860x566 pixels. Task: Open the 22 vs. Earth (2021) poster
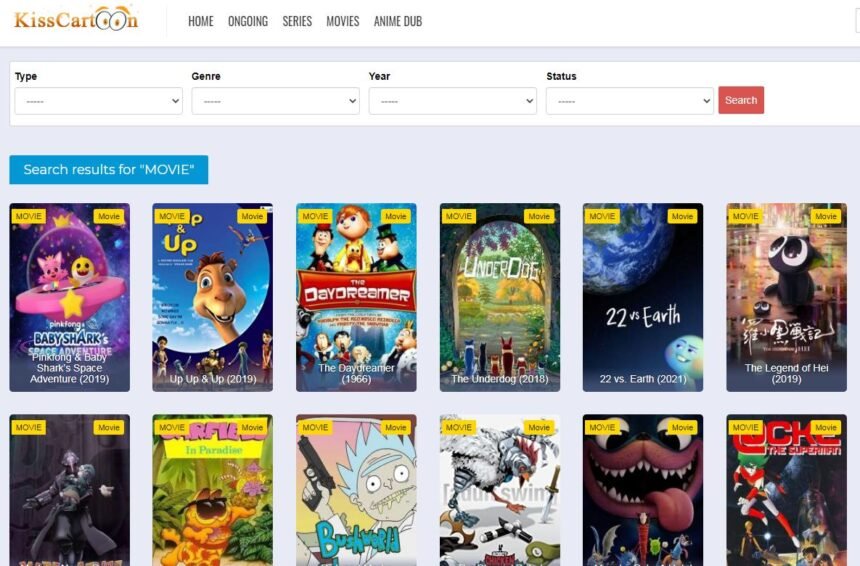(x=643, y=297)
